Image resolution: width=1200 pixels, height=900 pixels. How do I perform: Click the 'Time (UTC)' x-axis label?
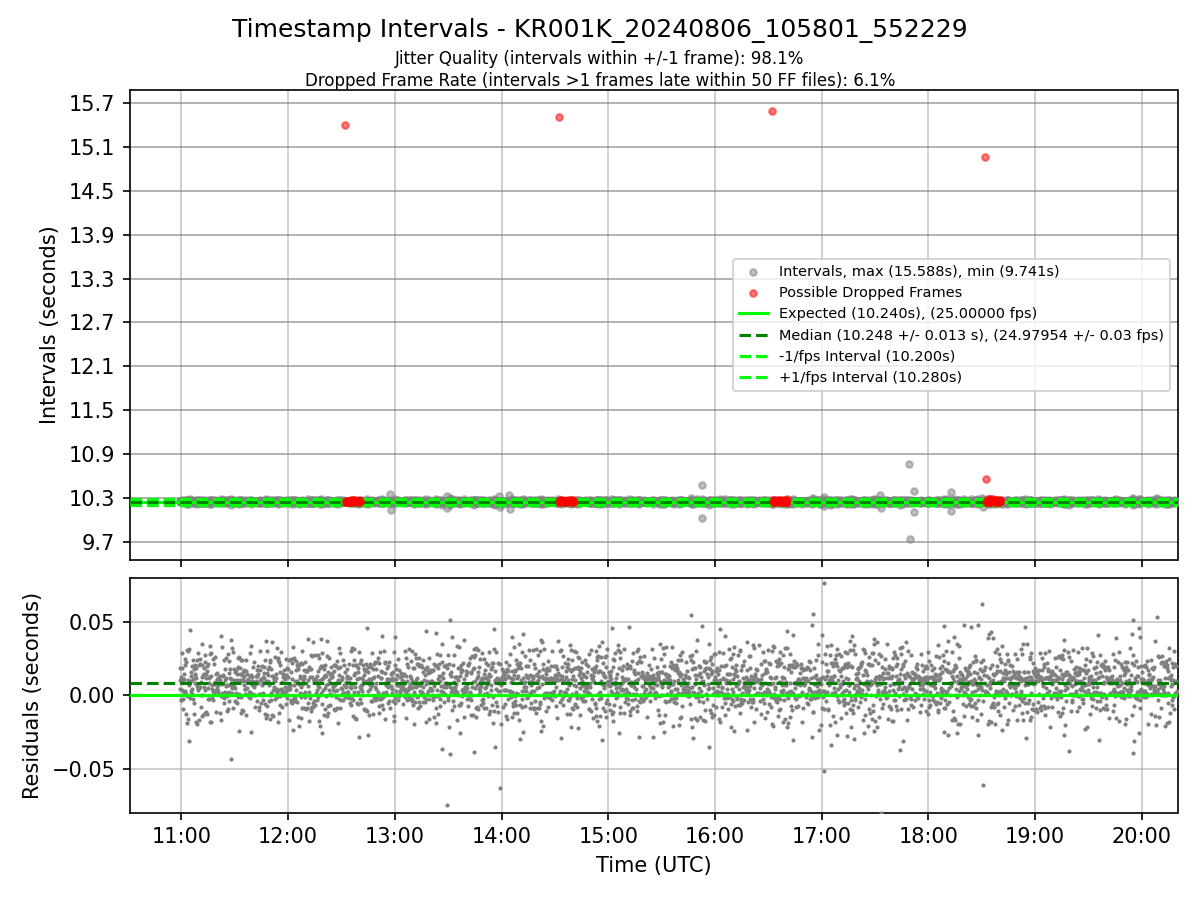point(653,865)
